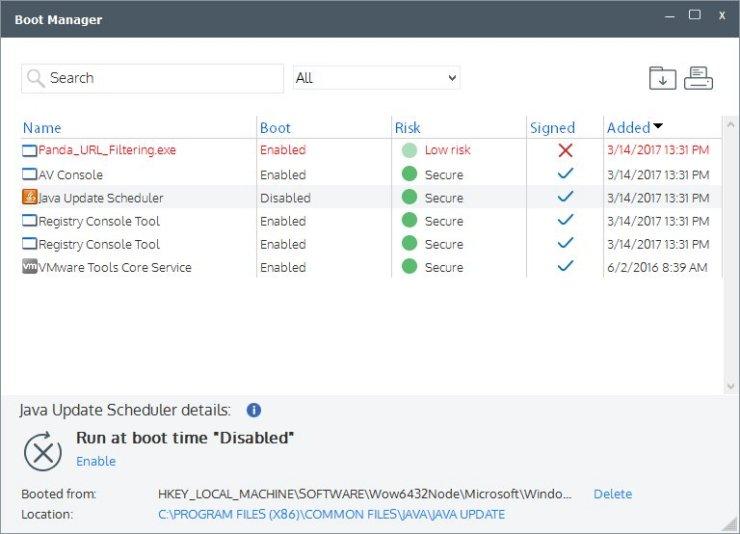The width and height of the screenshot is (740, 534).
Task: Click the print list icon
Action: [698, 78]
